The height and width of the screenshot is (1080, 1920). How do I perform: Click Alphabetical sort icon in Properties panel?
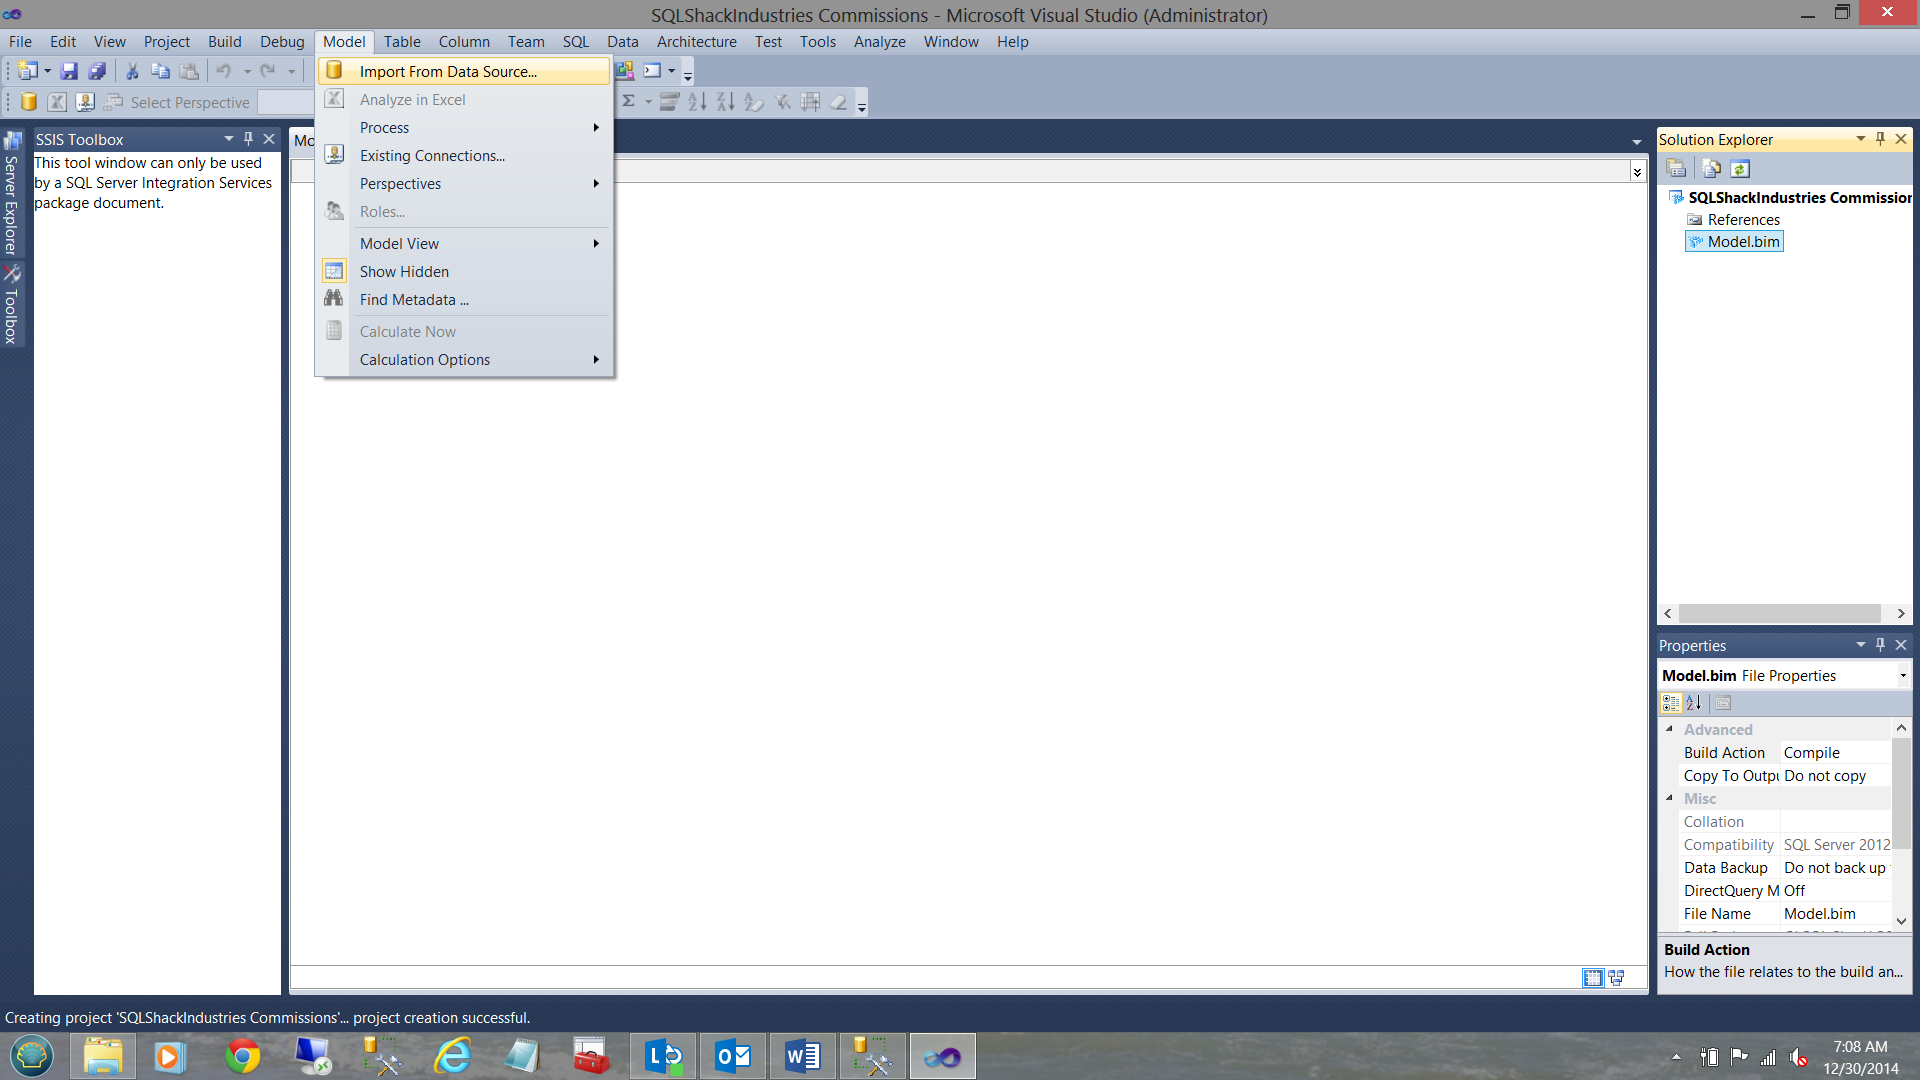[x=1694, y=703]
